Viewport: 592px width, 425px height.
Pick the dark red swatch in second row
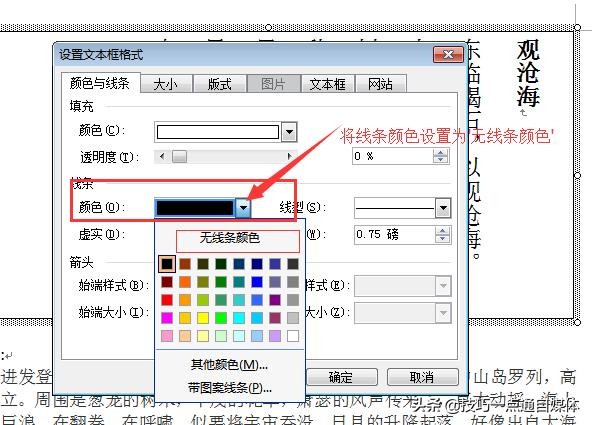coord(167,282)
